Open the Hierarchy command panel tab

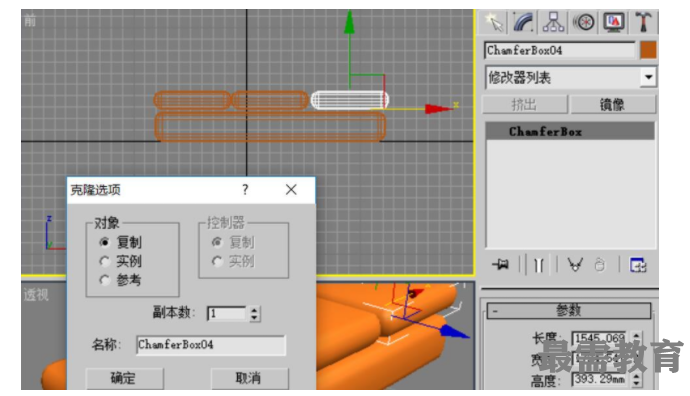click(x=553, y=22)
